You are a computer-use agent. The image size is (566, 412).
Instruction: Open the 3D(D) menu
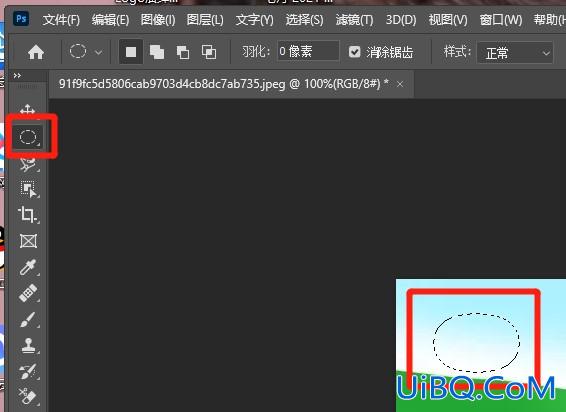401,19
